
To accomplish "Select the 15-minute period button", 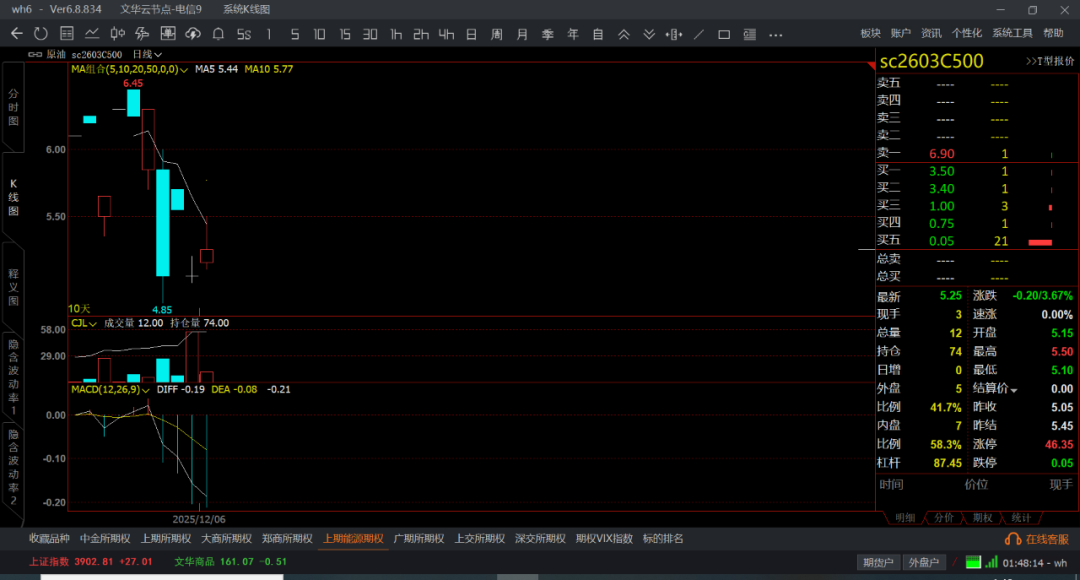I will point(345,34).
